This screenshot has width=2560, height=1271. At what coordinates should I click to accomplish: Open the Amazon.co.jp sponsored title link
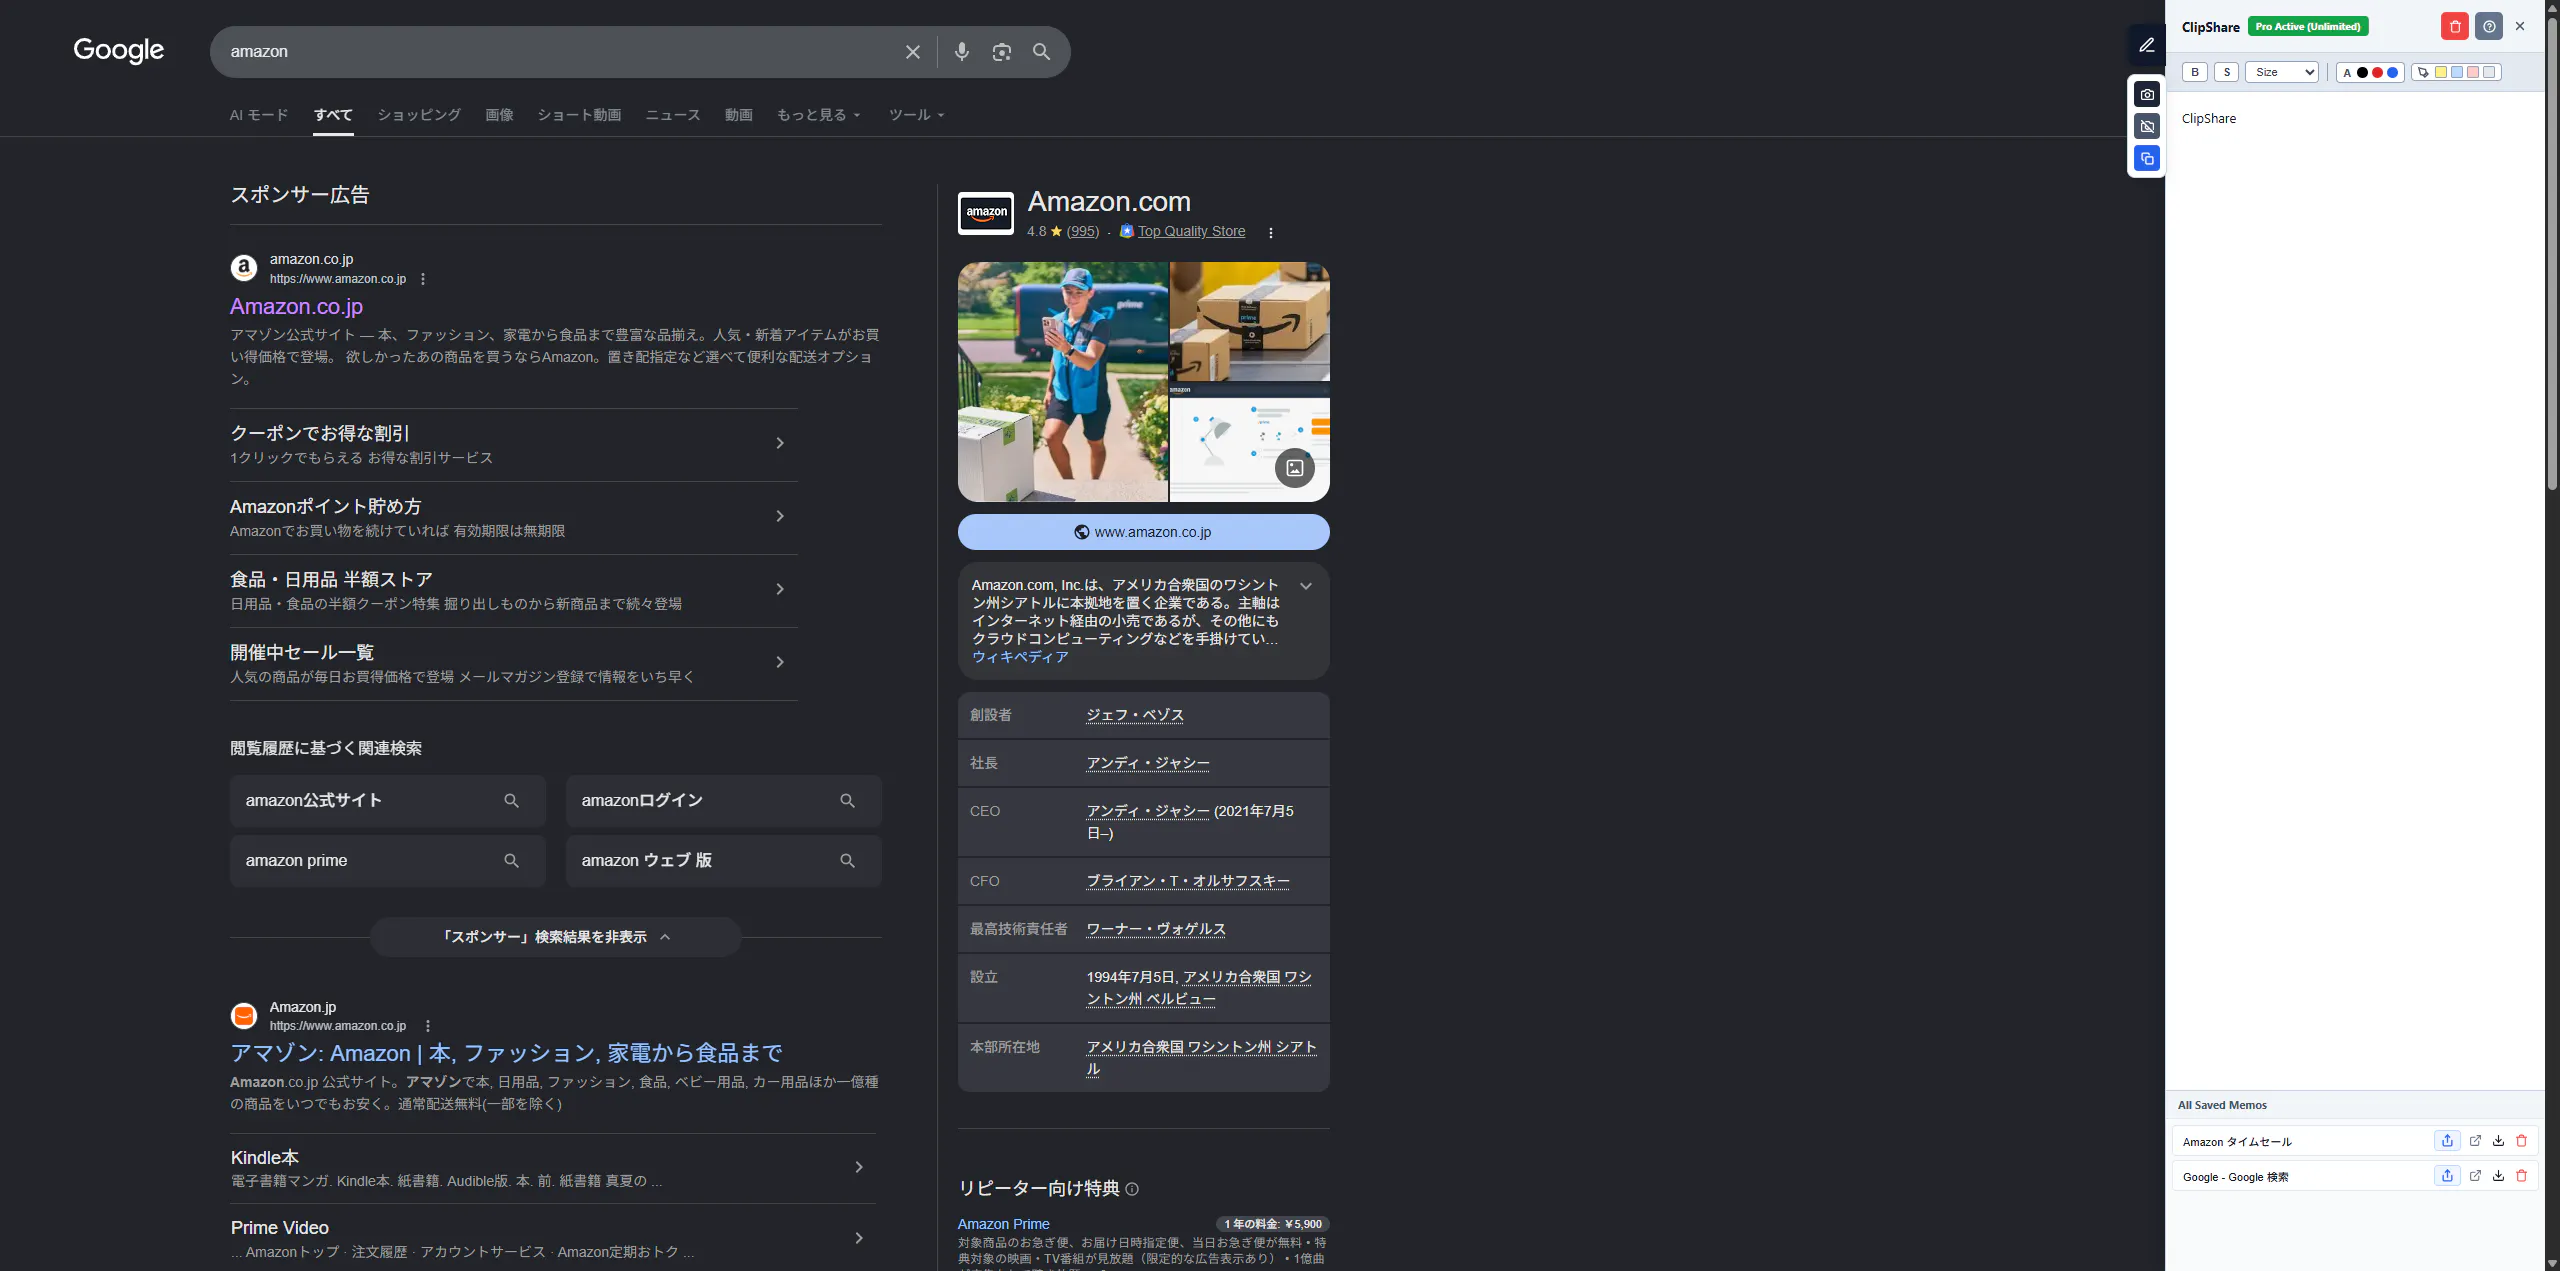click(296, 306)
